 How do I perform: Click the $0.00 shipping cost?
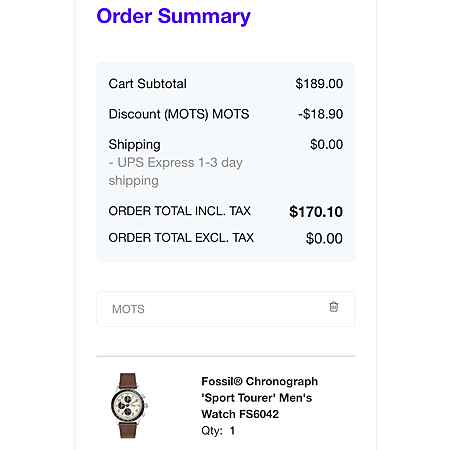coord(326,144)
